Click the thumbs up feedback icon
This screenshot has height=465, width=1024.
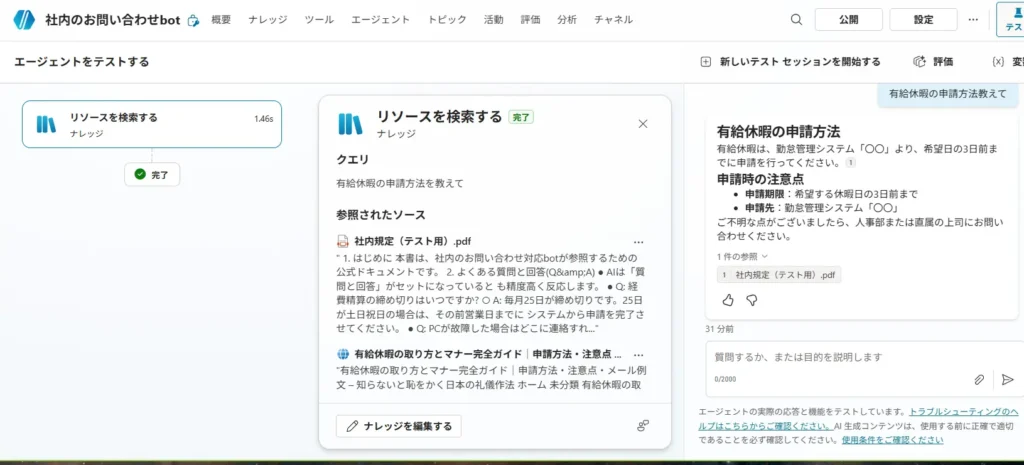pos(727,299)
